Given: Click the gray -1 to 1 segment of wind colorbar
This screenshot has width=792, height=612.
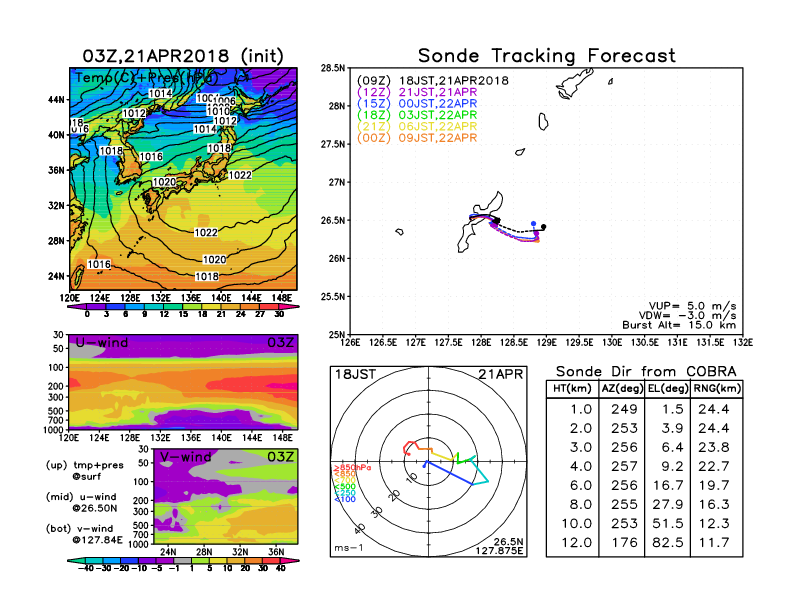Looking at the screenshot, I should click(x=182, y=560).
